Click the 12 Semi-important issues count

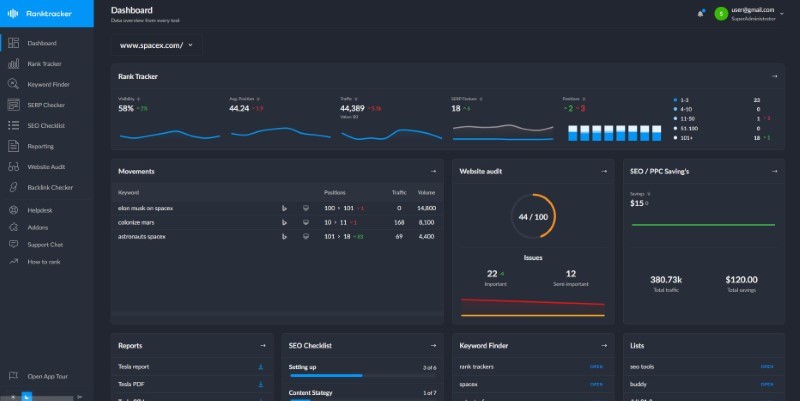pyautogui.click(x=571, y=274)
